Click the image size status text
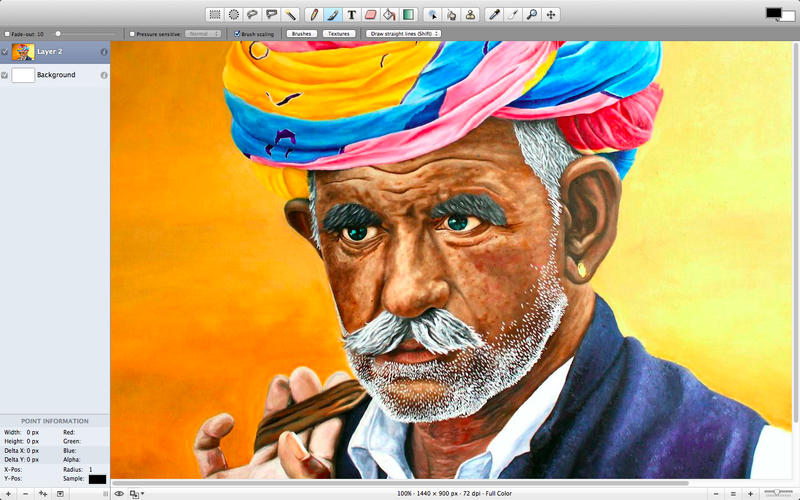This screenshot has width=800, height=500. [454, 493]
